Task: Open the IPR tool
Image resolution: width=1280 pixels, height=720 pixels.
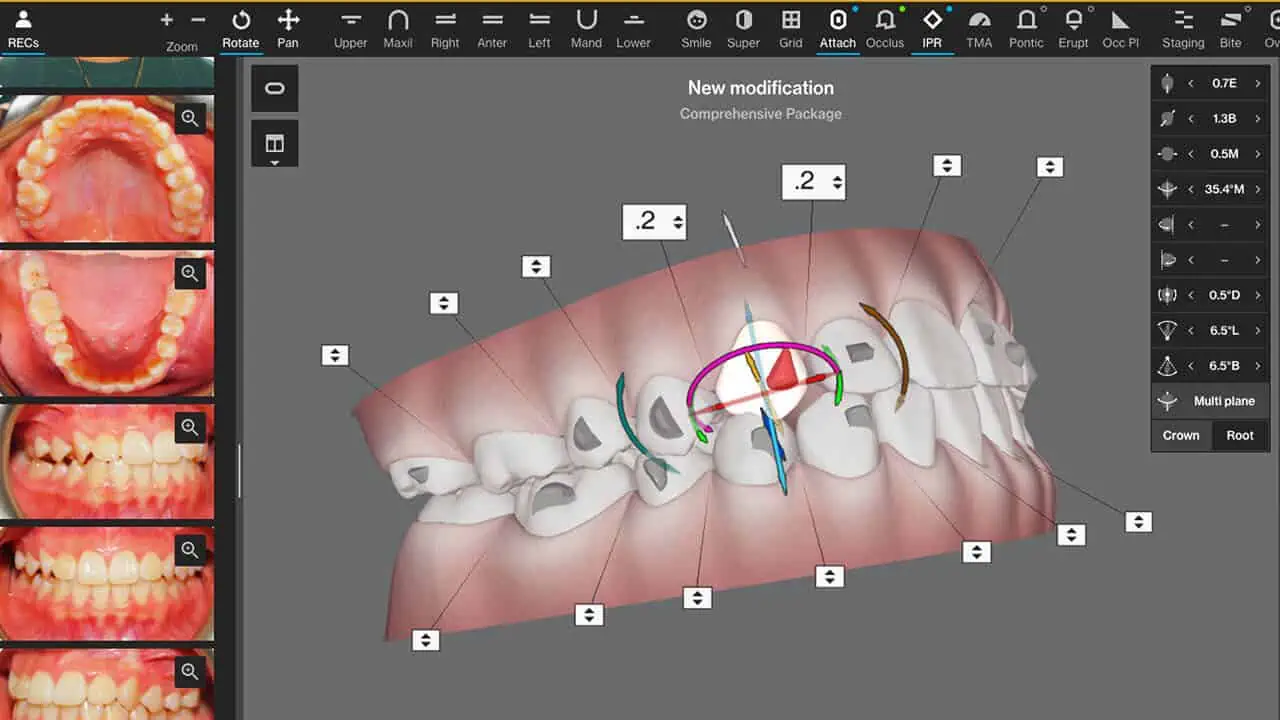Action: [932, 25]
